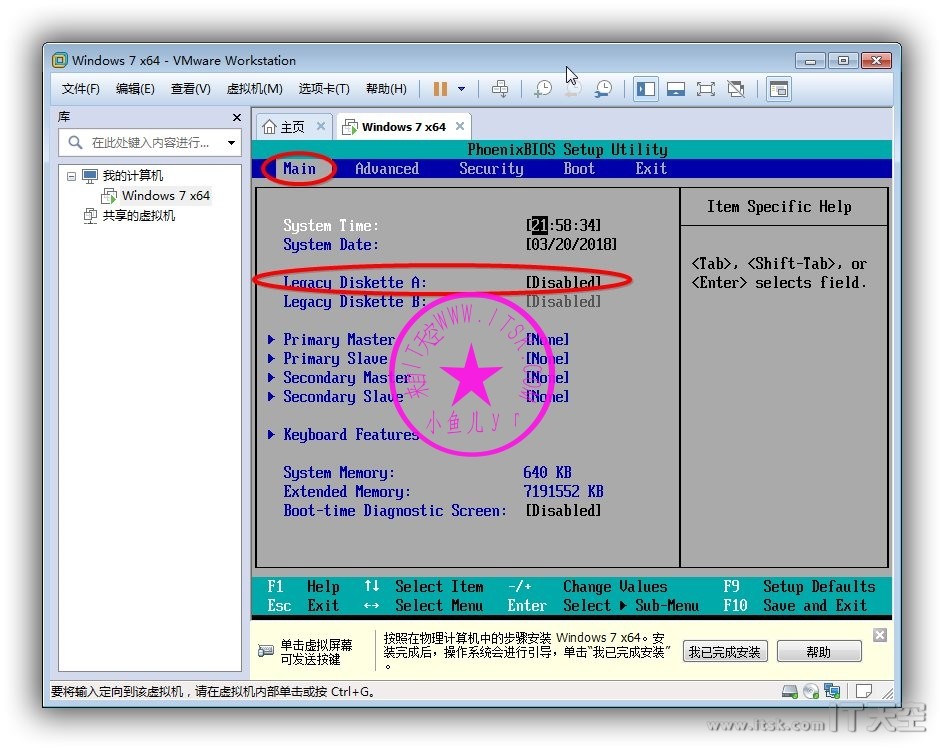944x750 pixels.
Task: Click the library search input field
Action: point(150,143)
